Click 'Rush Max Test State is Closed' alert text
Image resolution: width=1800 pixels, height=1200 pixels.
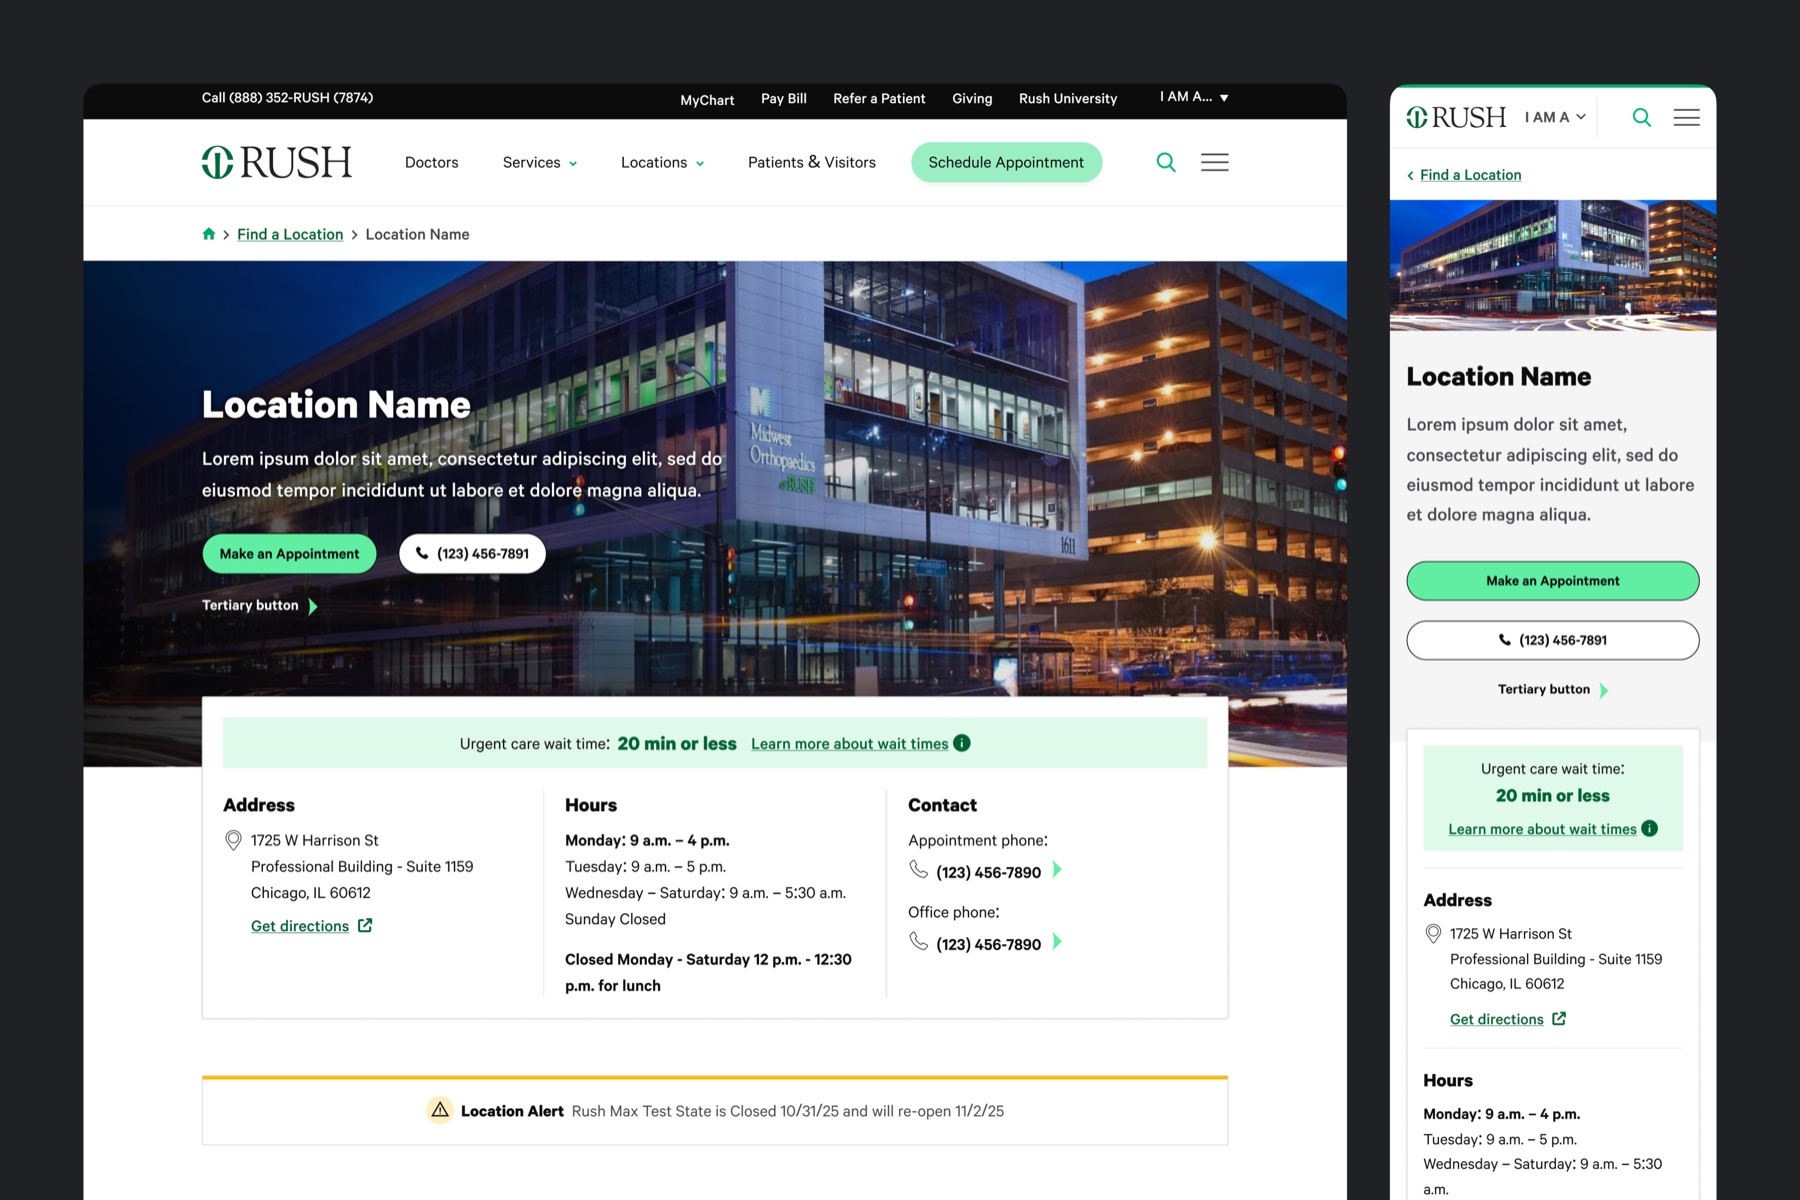pyautogui.click(x=788, y=1111)
